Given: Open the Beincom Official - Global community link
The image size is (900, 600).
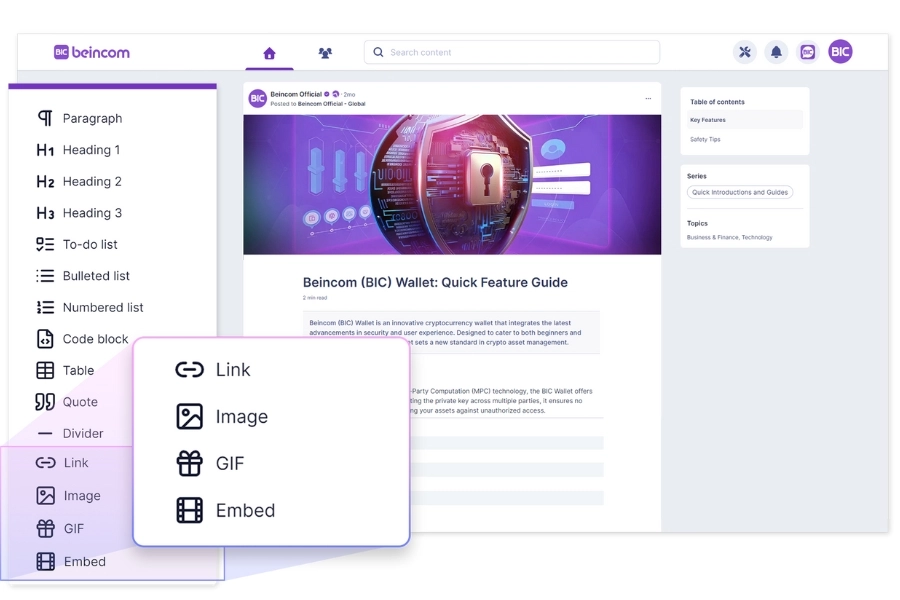Looking at the screenshot, I should [331, 104].
